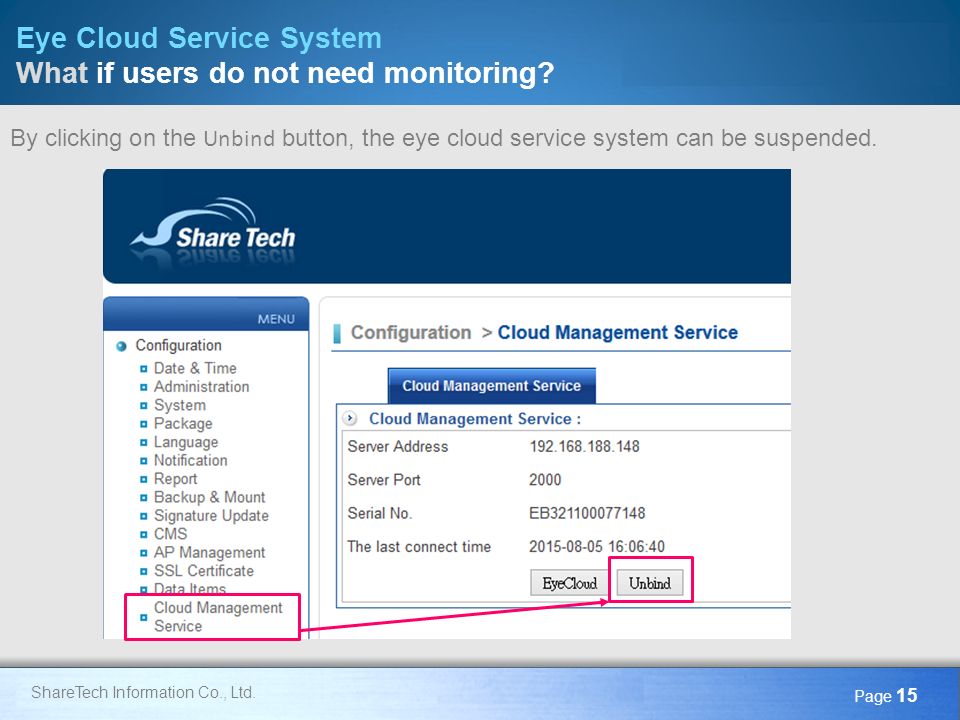Viewport: 960px width, 720px height.
Task: Go to Administration in the sidebar
Action: [x=201, y=386]
